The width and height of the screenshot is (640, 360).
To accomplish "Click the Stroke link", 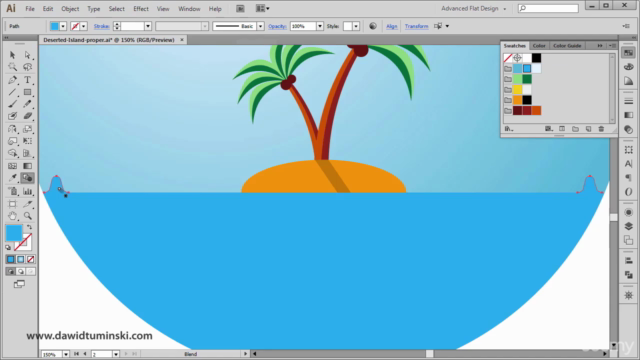I will click(101, 26).
